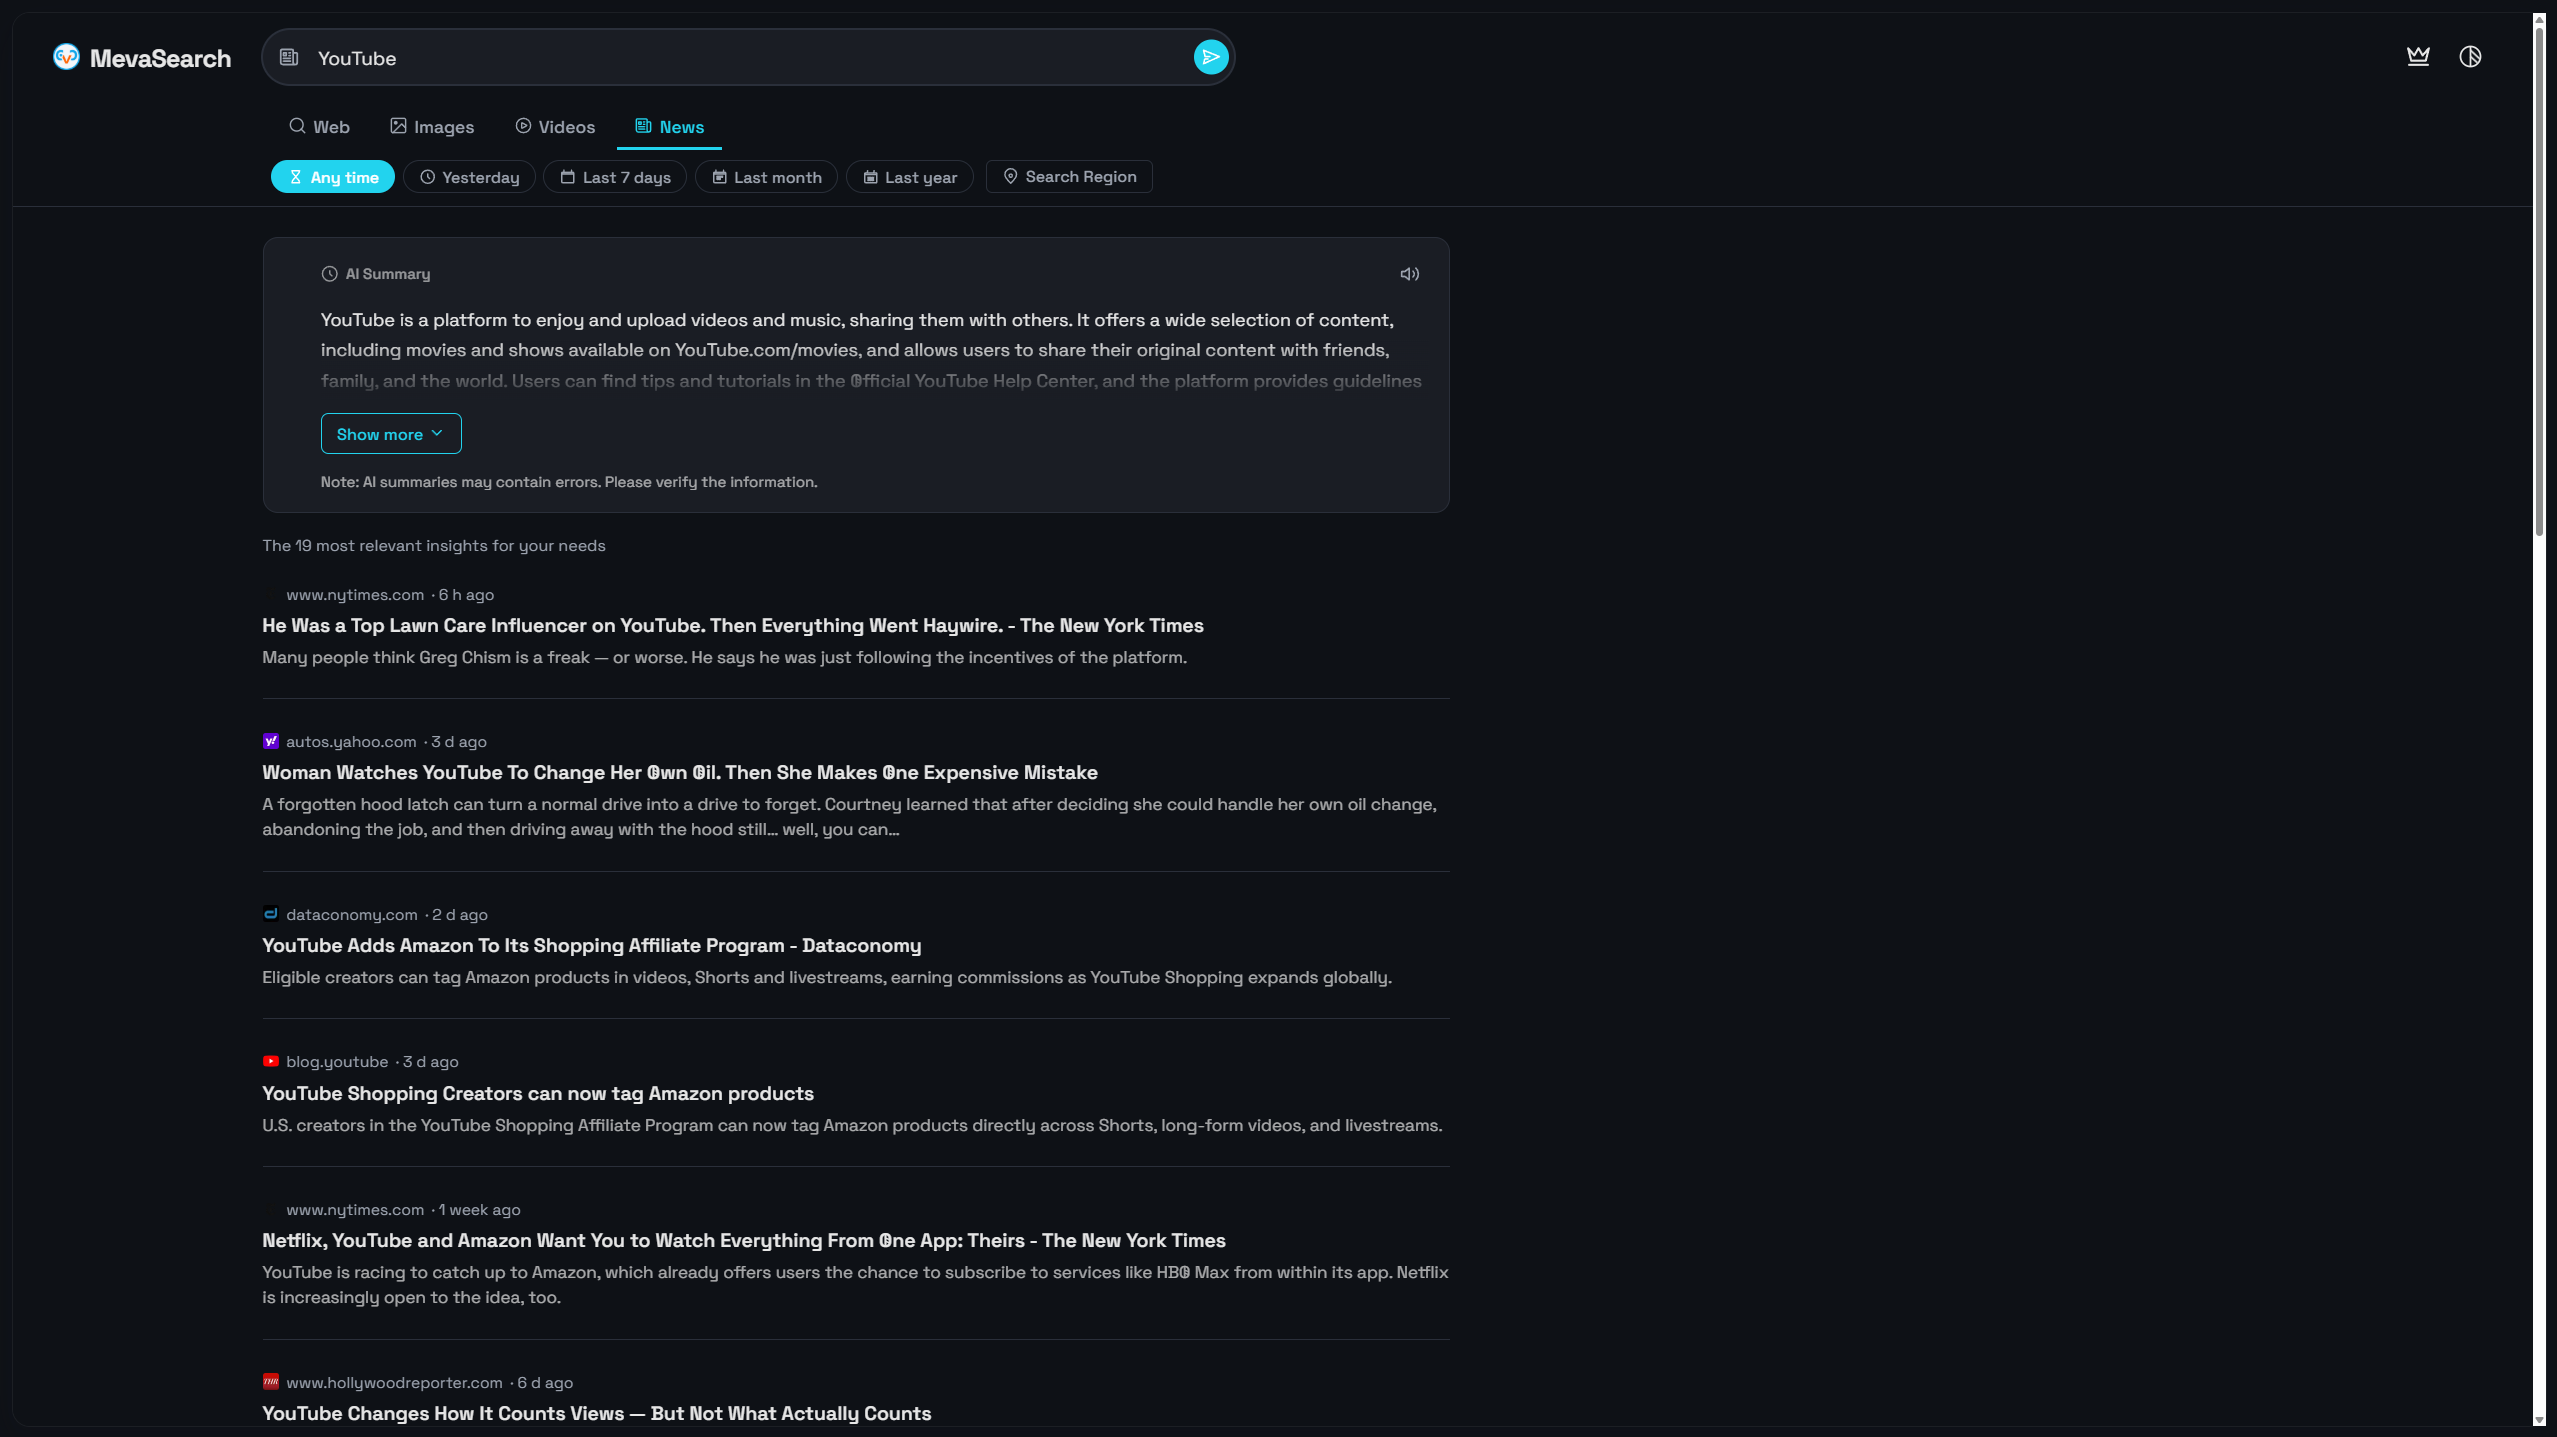Open Netflix, YouTube and Amazon NYT article
The image size is (2557, 1437).
pos(744,1241)
